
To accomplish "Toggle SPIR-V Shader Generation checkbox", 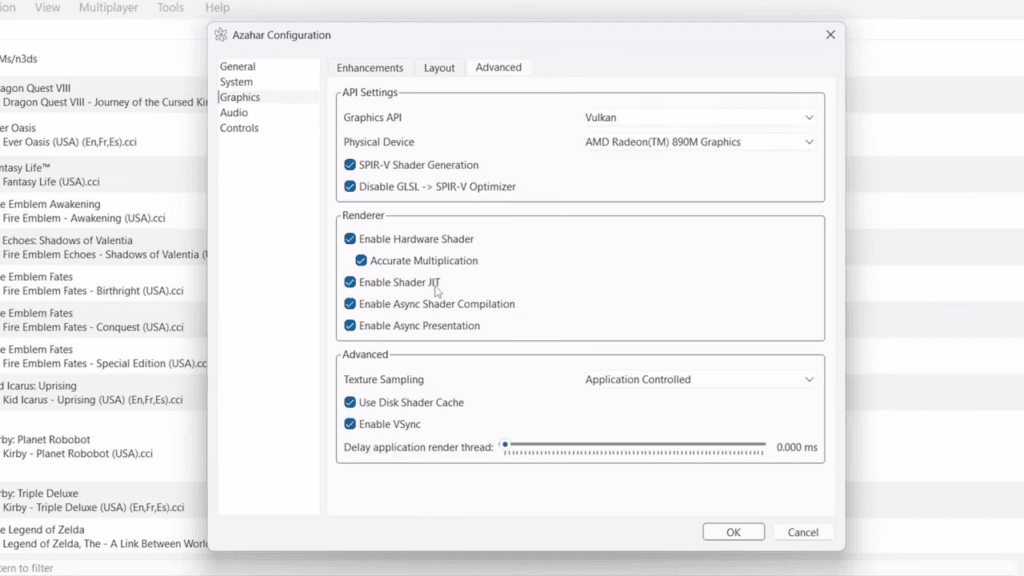I will click(x=350, y=165).
